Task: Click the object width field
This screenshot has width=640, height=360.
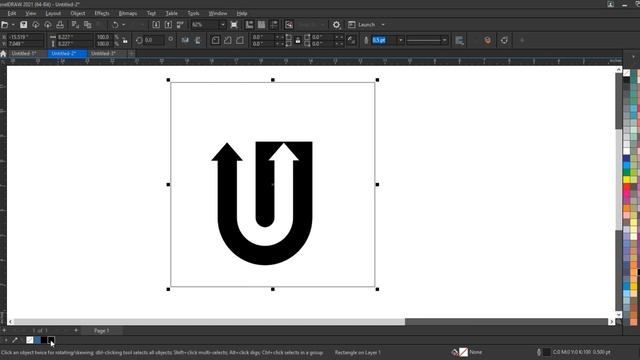Action: click(x=75, y=37)
